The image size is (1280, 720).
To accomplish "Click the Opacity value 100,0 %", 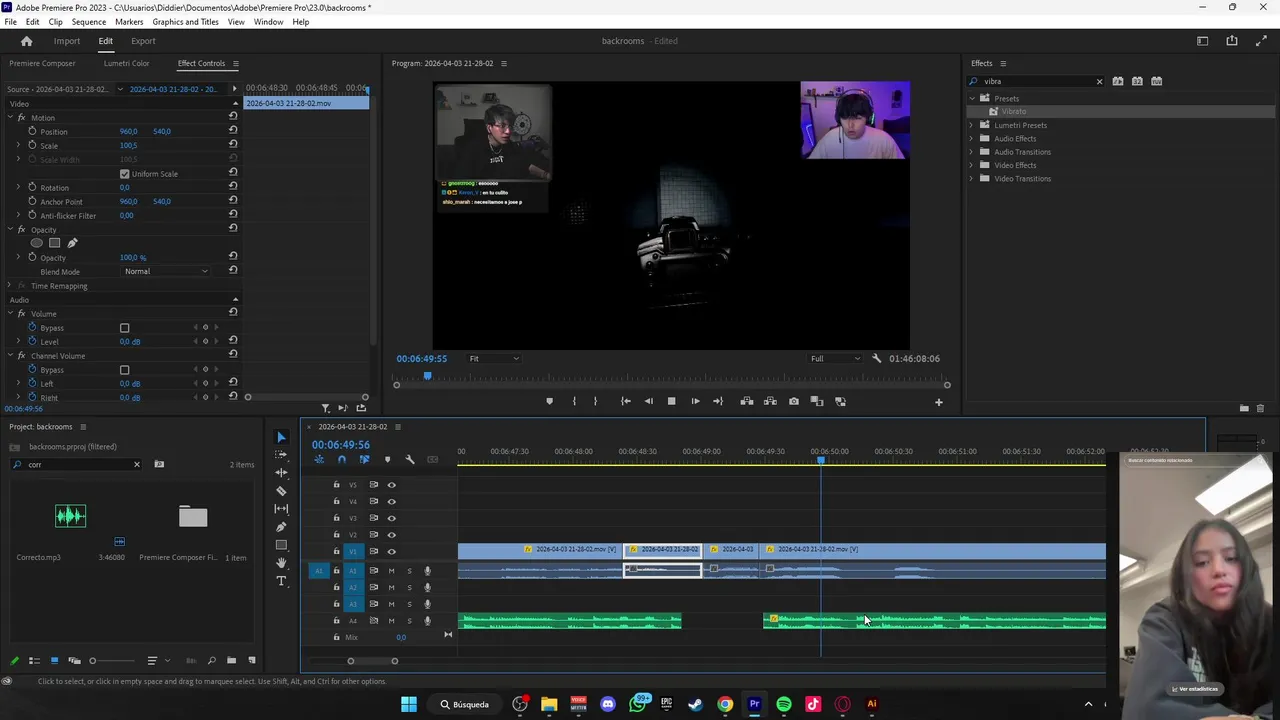I will pyautogui.click(x=133, y=257).
